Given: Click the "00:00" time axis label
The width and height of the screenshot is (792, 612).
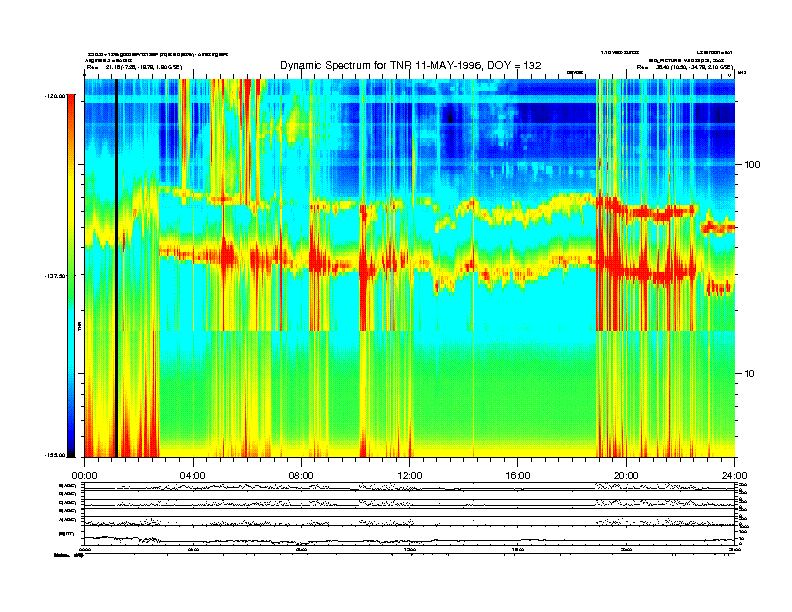Looking at the screenshot, I should [84, 476].
